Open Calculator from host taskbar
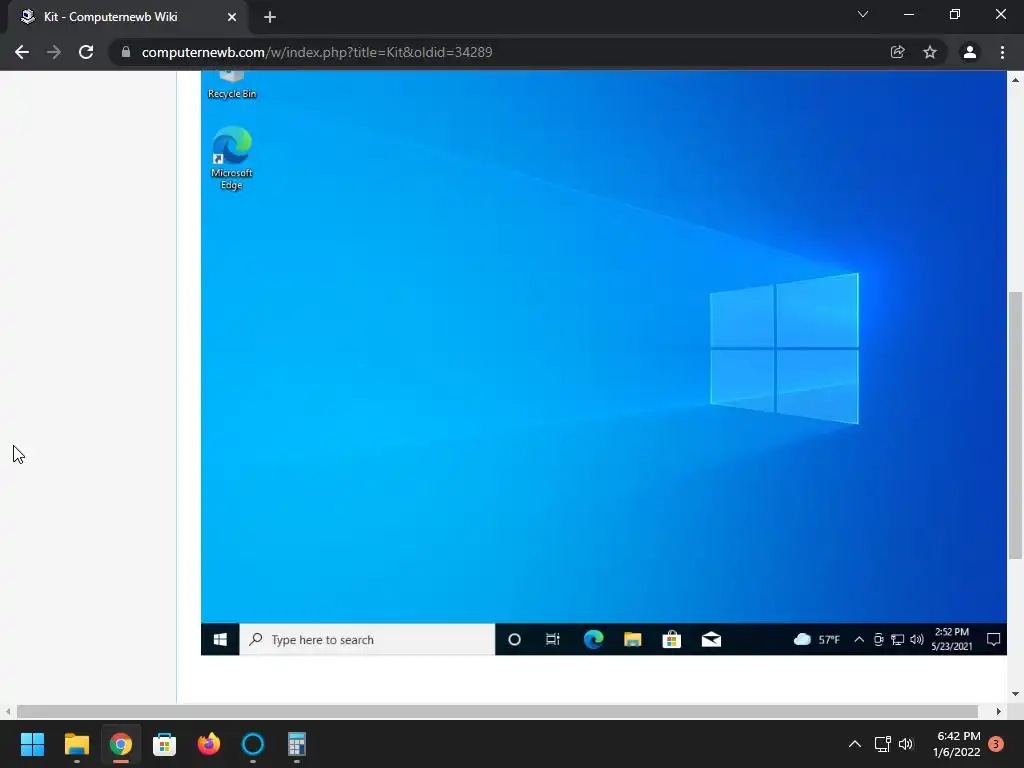Screen dimensions: 1024x768 pyautogui.click(x=296, y=744)
